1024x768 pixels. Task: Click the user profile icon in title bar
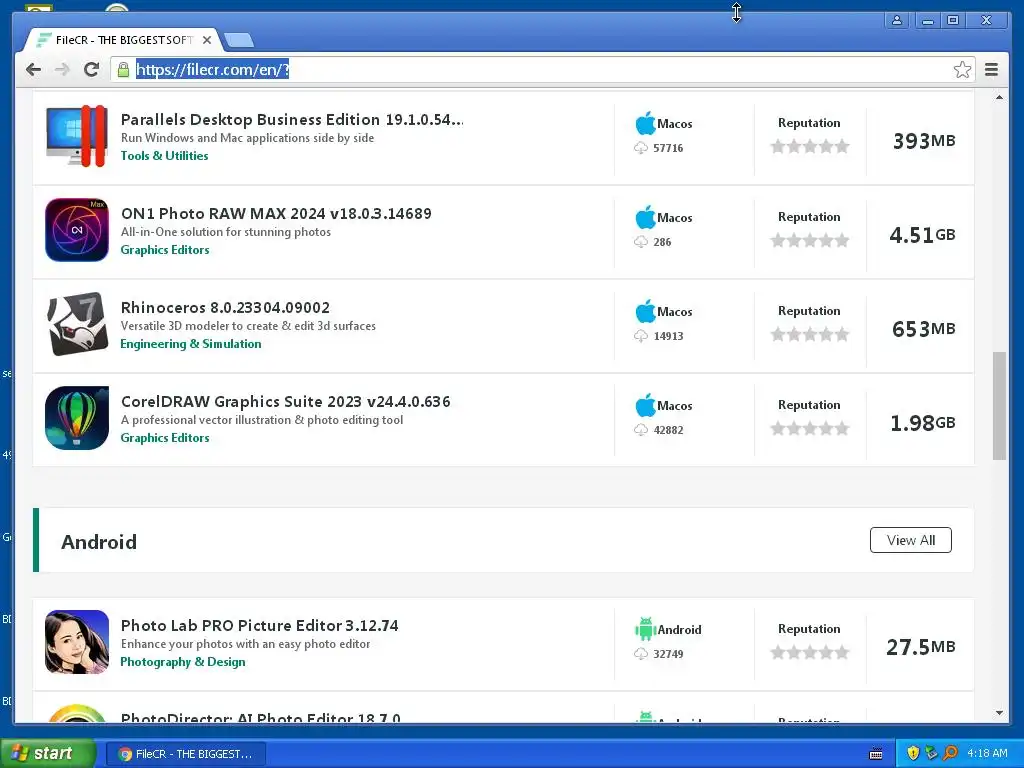897,20
